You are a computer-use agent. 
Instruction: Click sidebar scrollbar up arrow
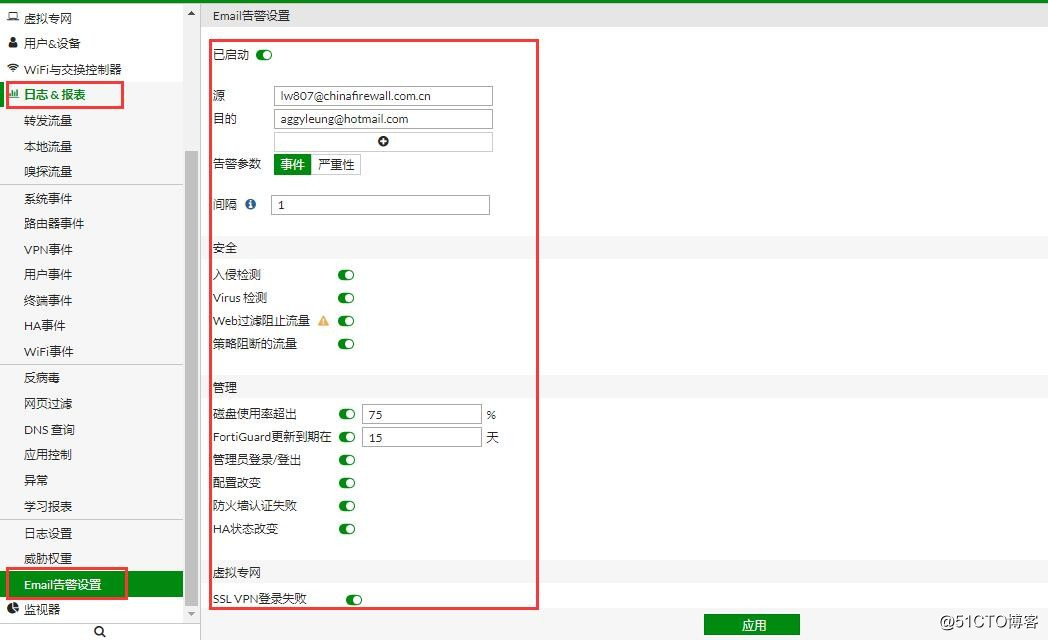click(x=191, y=13)
